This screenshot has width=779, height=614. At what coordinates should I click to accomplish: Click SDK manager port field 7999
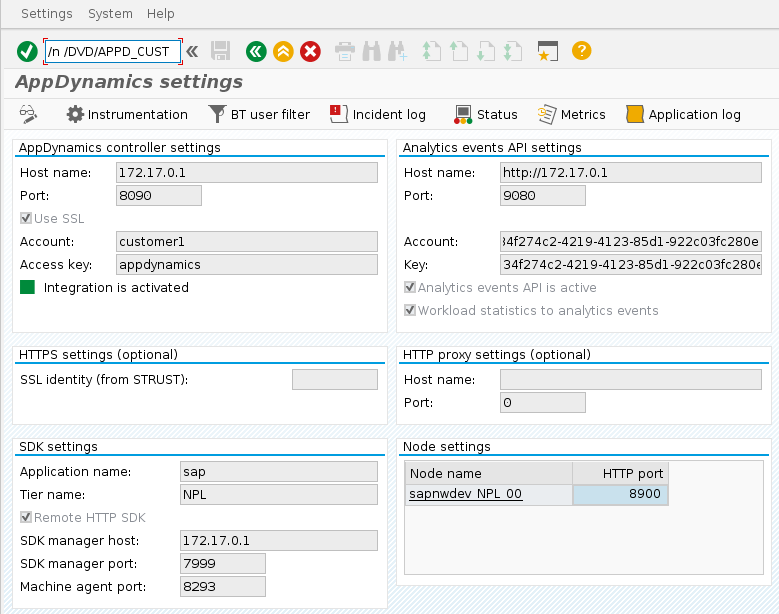click(223, 563)
